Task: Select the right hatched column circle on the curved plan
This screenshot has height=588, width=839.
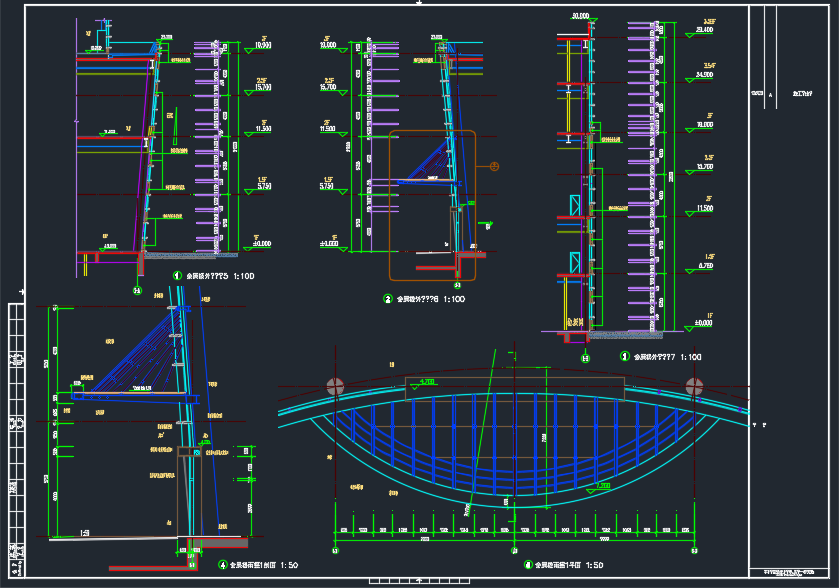Action: click(694, 387)
